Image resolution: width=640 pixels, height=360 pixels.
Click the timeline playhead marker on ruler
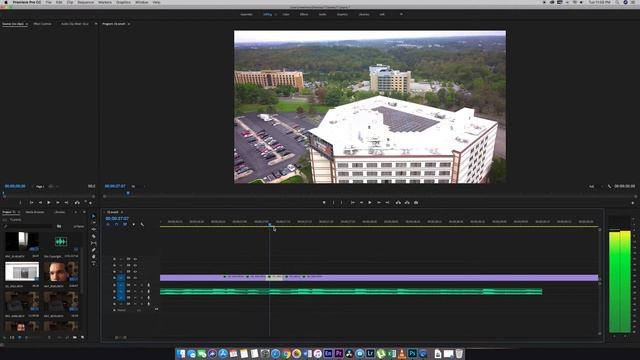[269, 224]
